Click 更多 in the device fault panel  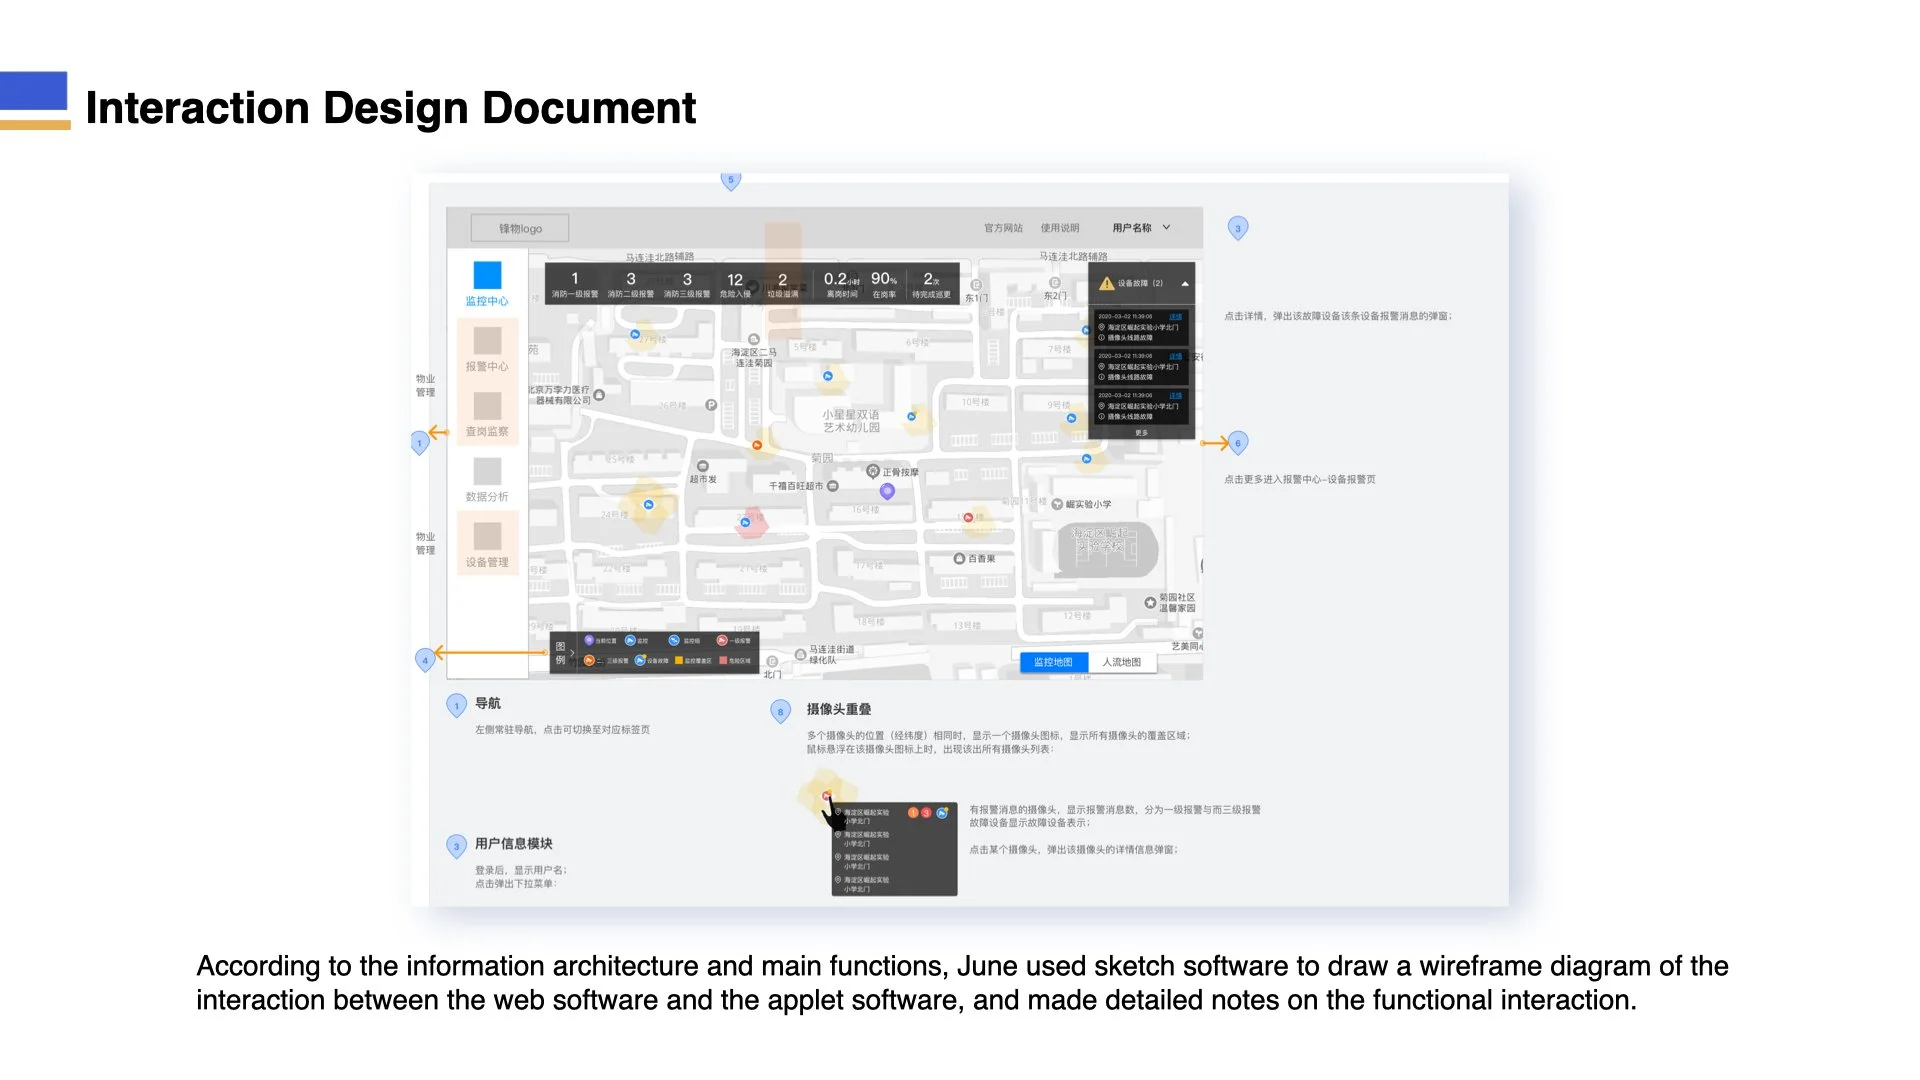[x=1141, y=433]
